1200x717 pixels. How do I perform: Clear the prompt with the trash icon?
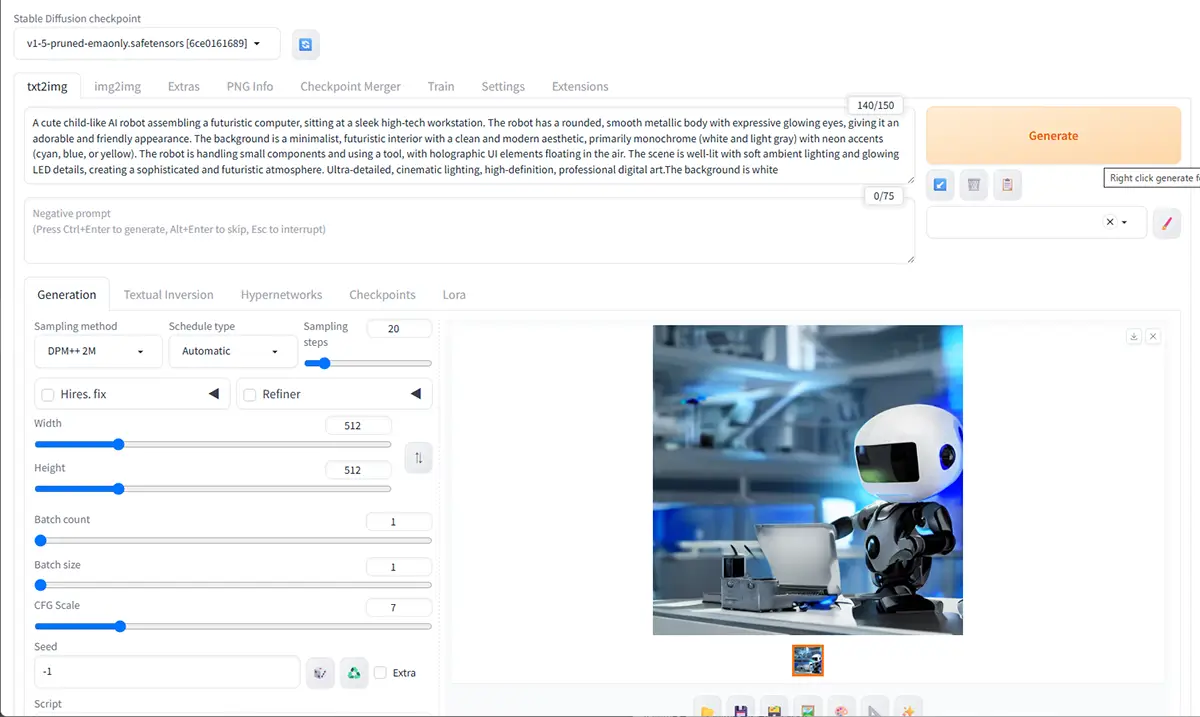(x=974, y=184)
